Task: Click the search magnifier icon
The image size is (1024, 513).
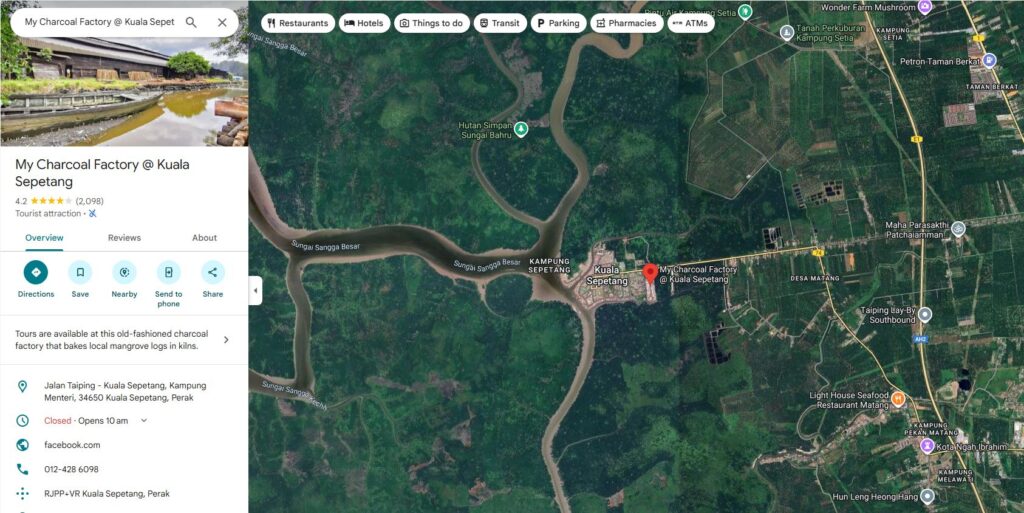Action: pos(191,22)
